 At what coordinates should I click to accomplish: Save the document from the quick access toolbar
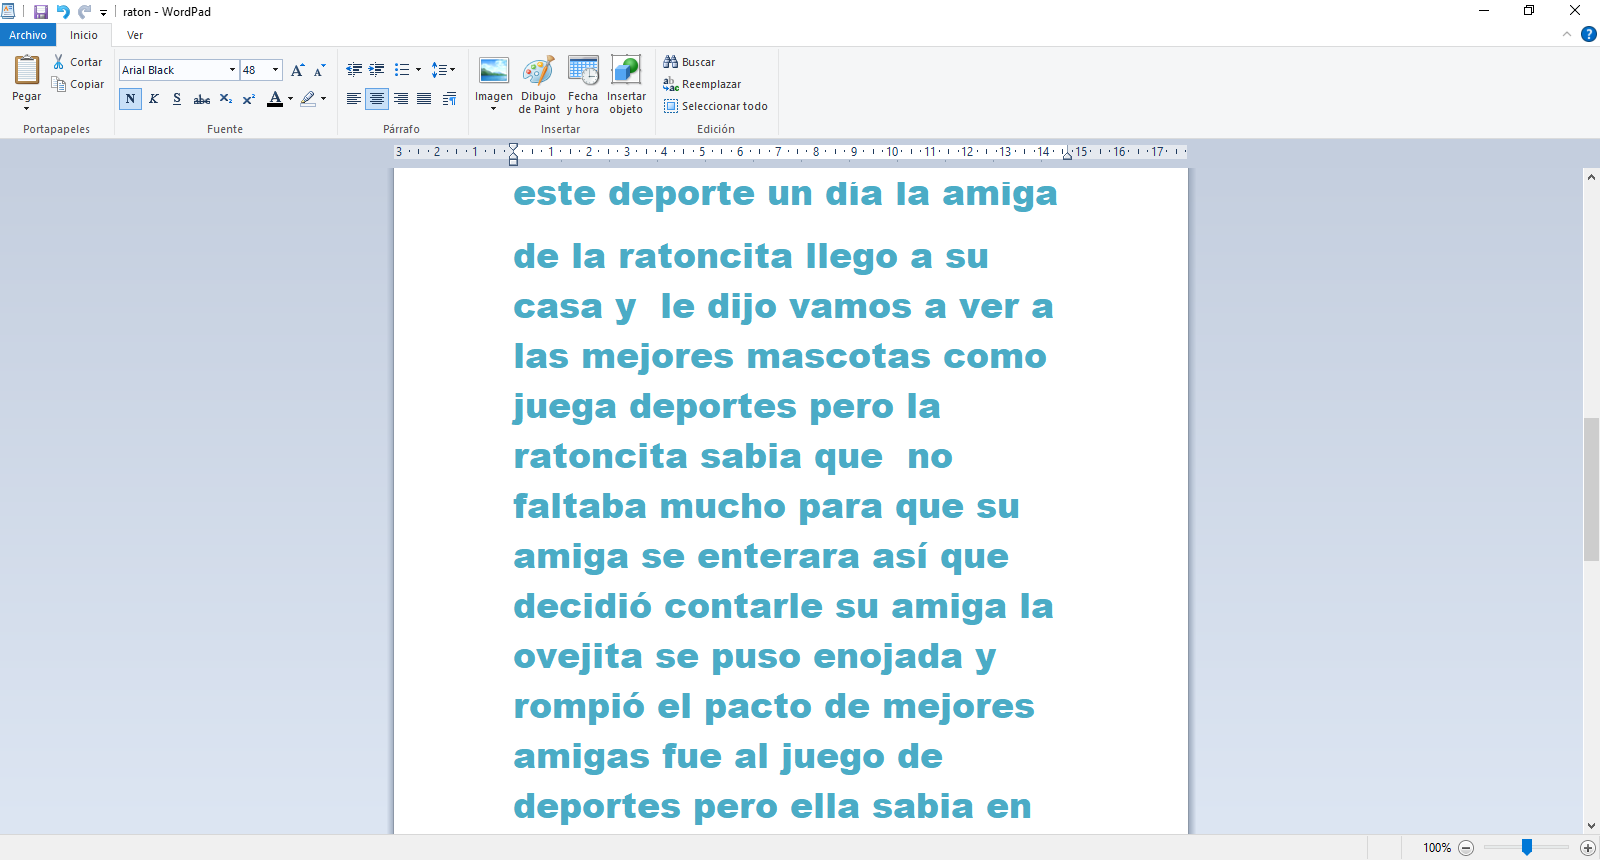point(41,12)
